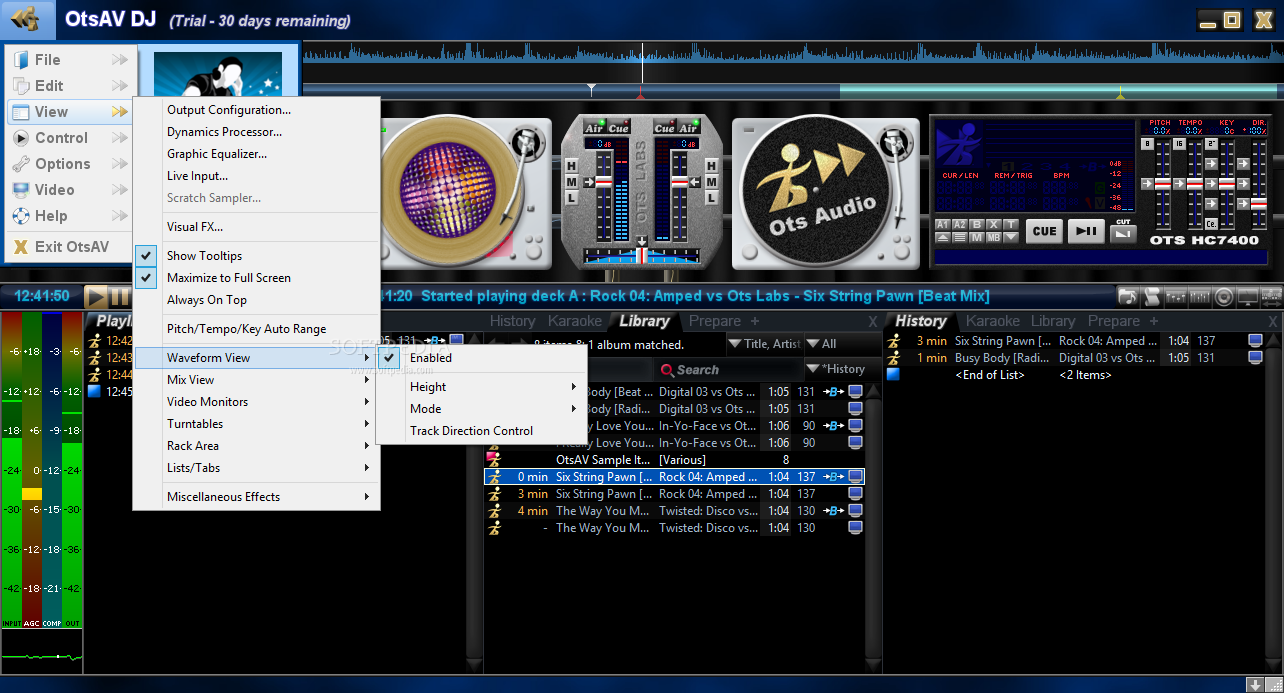Click the B button on HC7400
Image resolution: width=1284 pixels, height=693 pixels.
(x=977, y=225)
